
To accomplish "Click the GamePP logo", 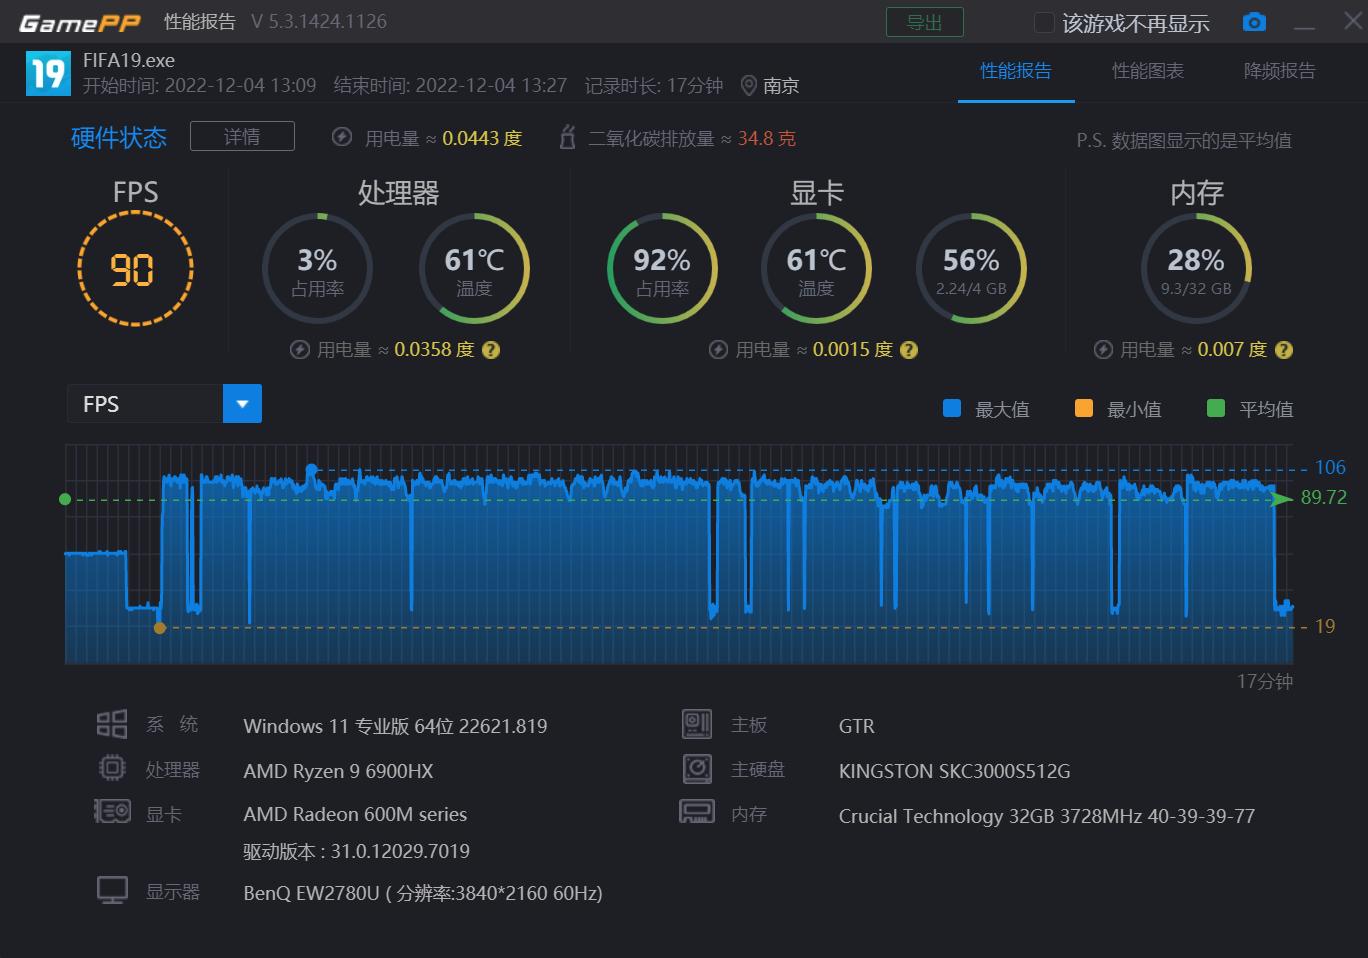I will pos(78,21).
